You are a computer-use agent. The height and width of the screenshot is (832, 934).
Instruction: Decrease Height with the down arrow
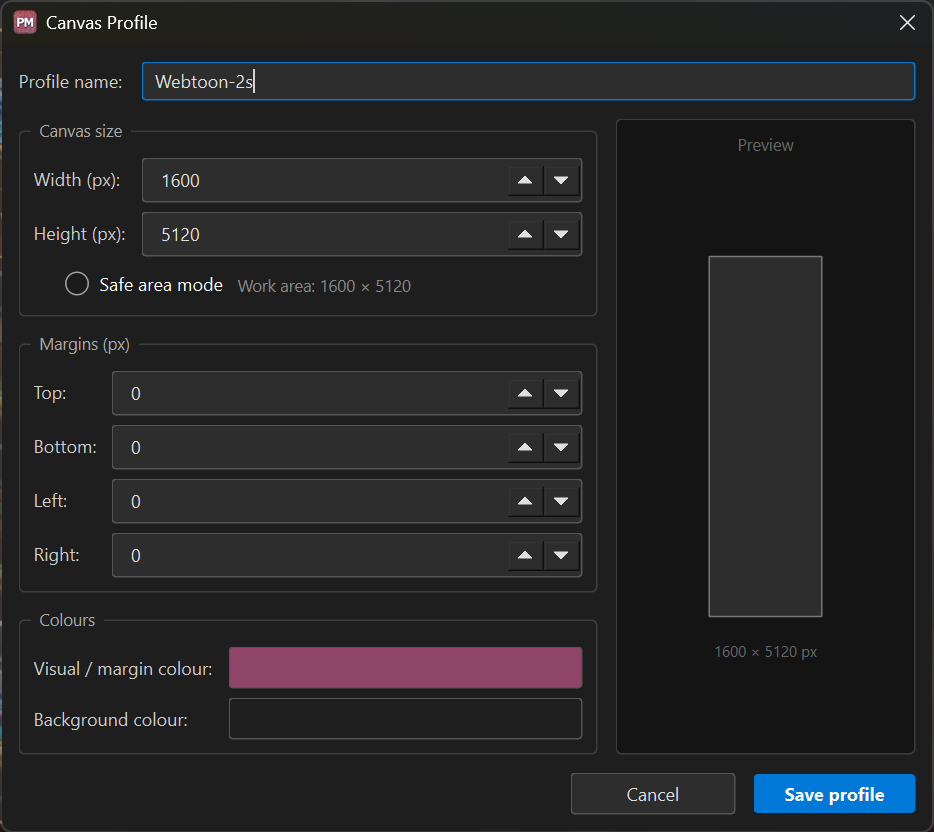[x=561, y=235]
